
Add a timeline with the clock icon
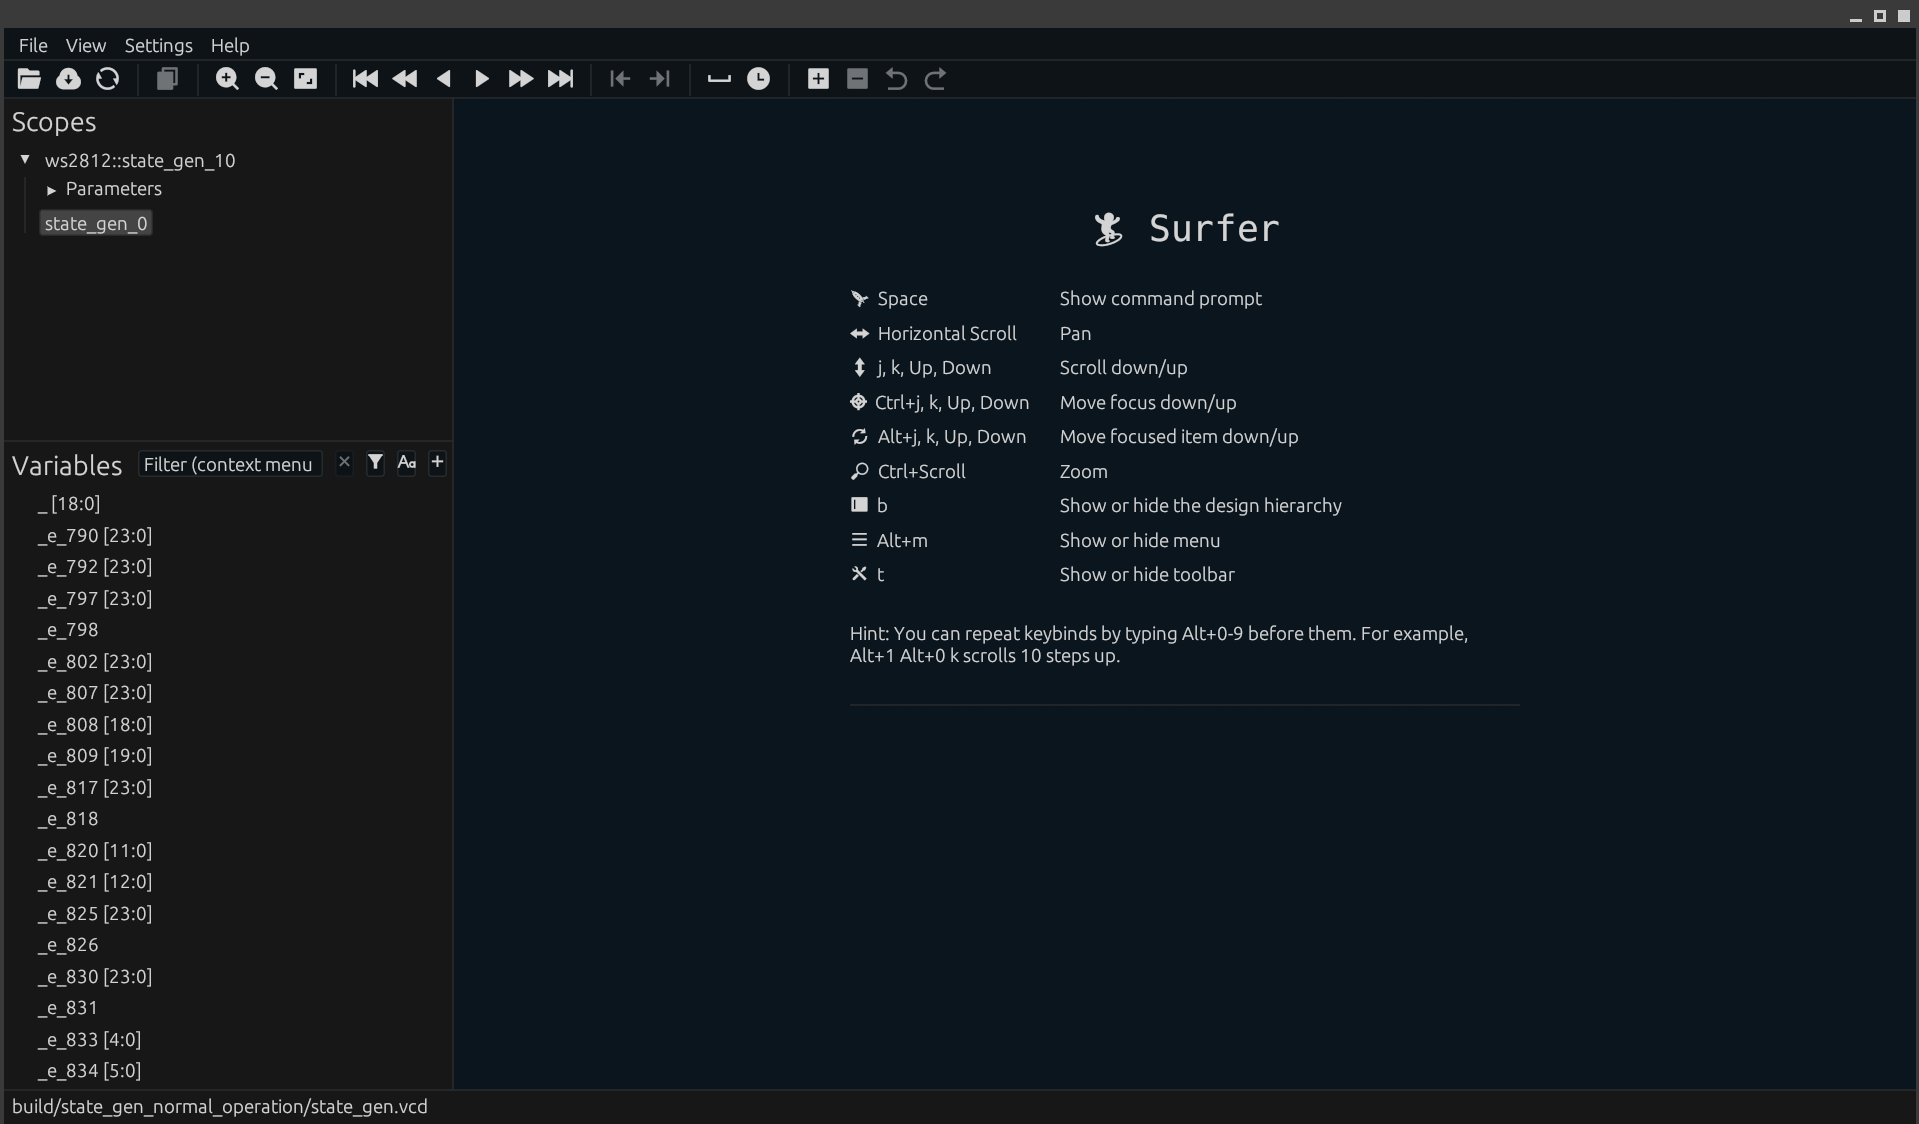(759, 79)
